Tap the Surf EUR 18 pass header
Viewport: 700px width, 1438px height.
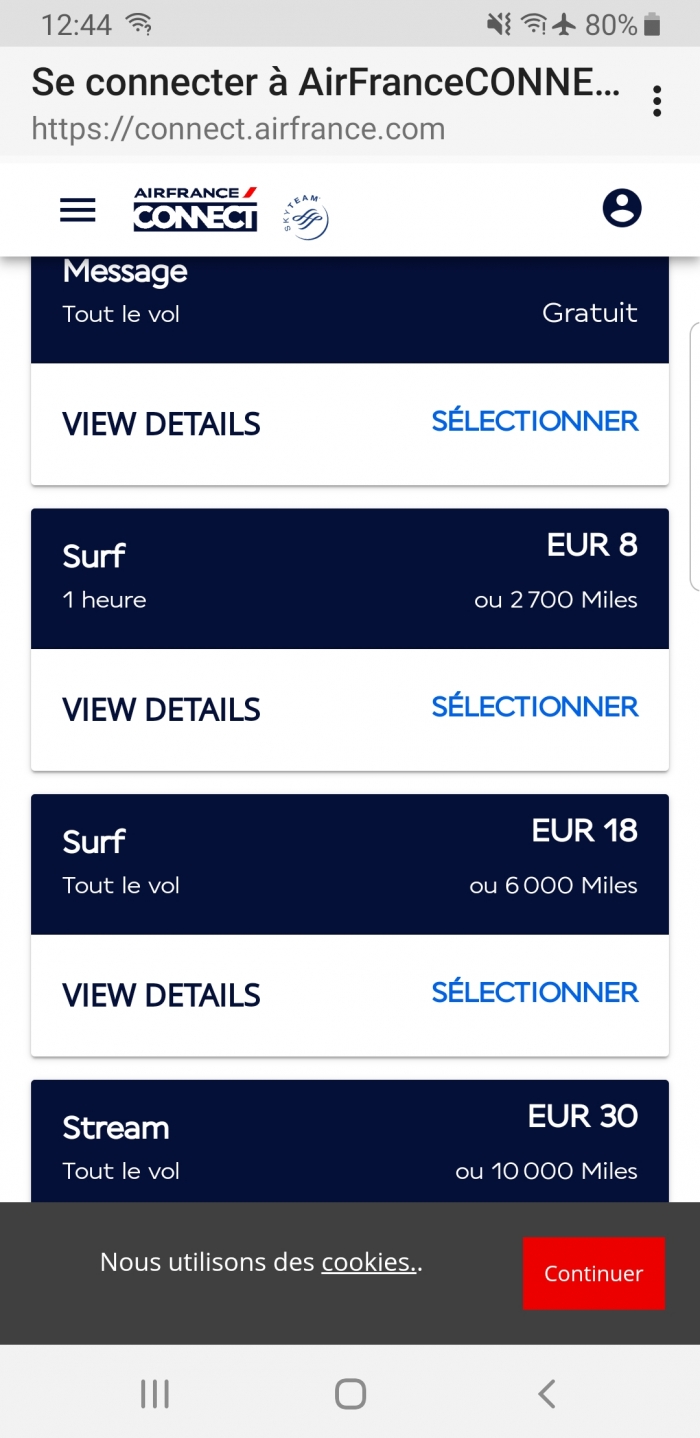(350, 865)
